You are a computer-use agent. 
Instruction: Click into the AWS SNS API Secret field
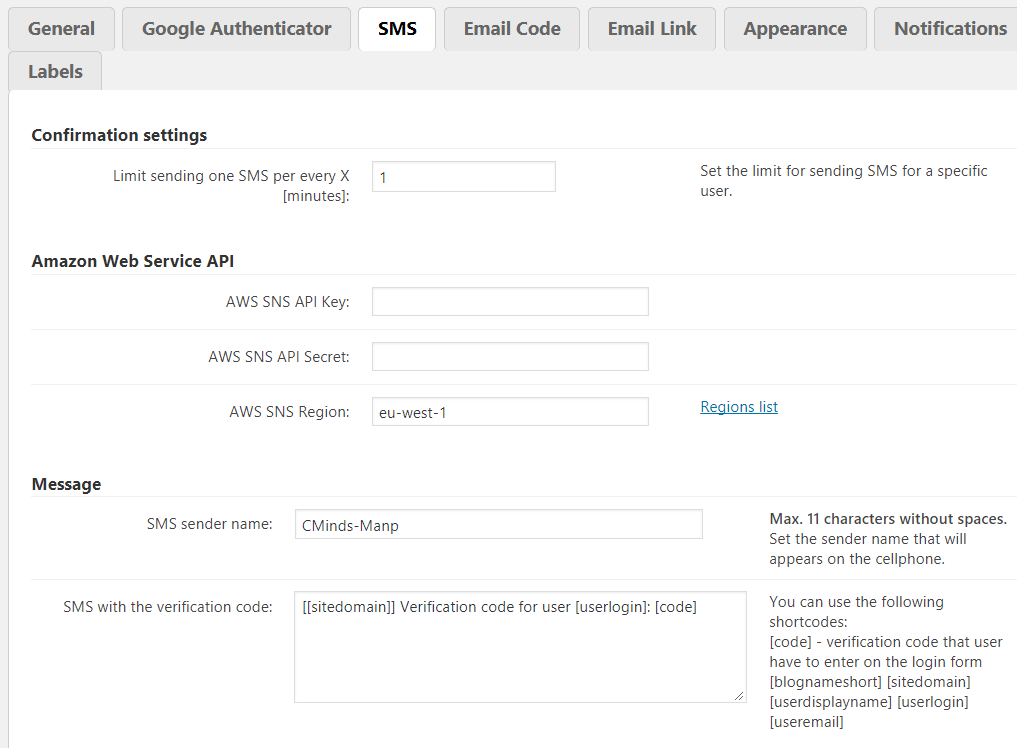[x=510, y=357]
